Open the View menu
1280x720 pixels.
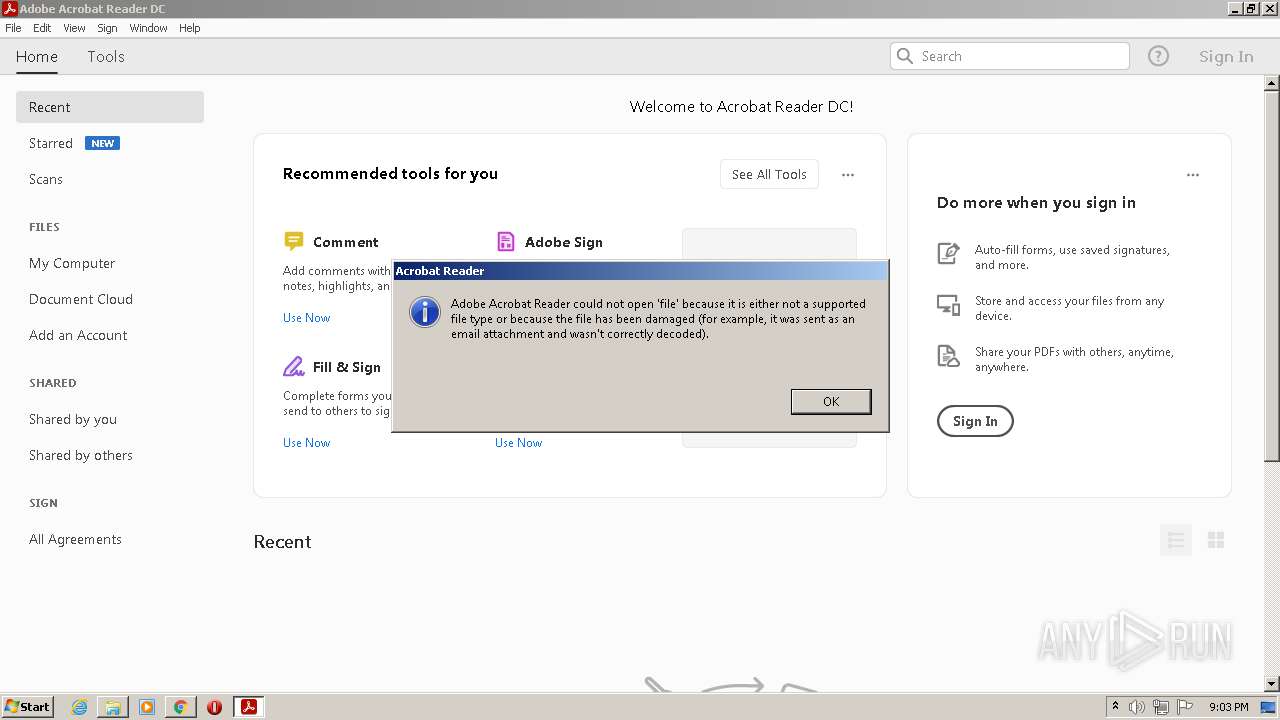click(74, 28)
